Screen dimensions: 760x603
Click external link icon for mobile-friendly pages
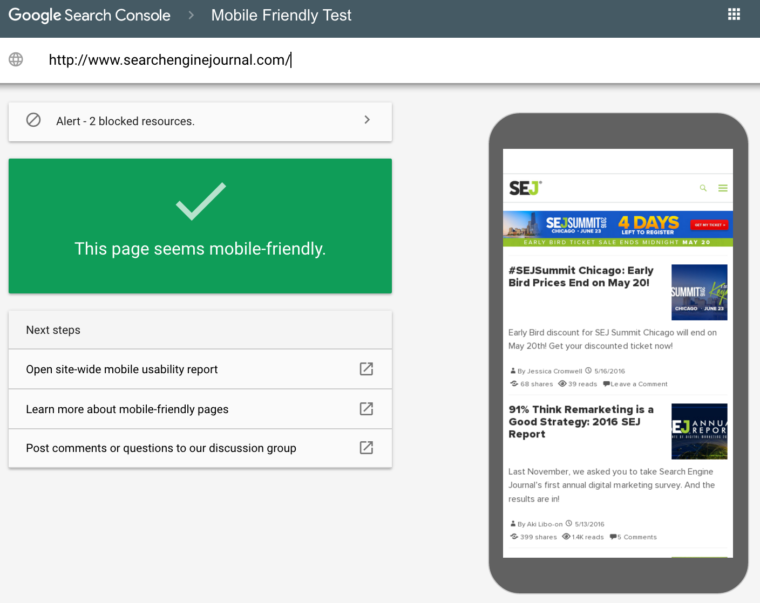coord(366,409)
